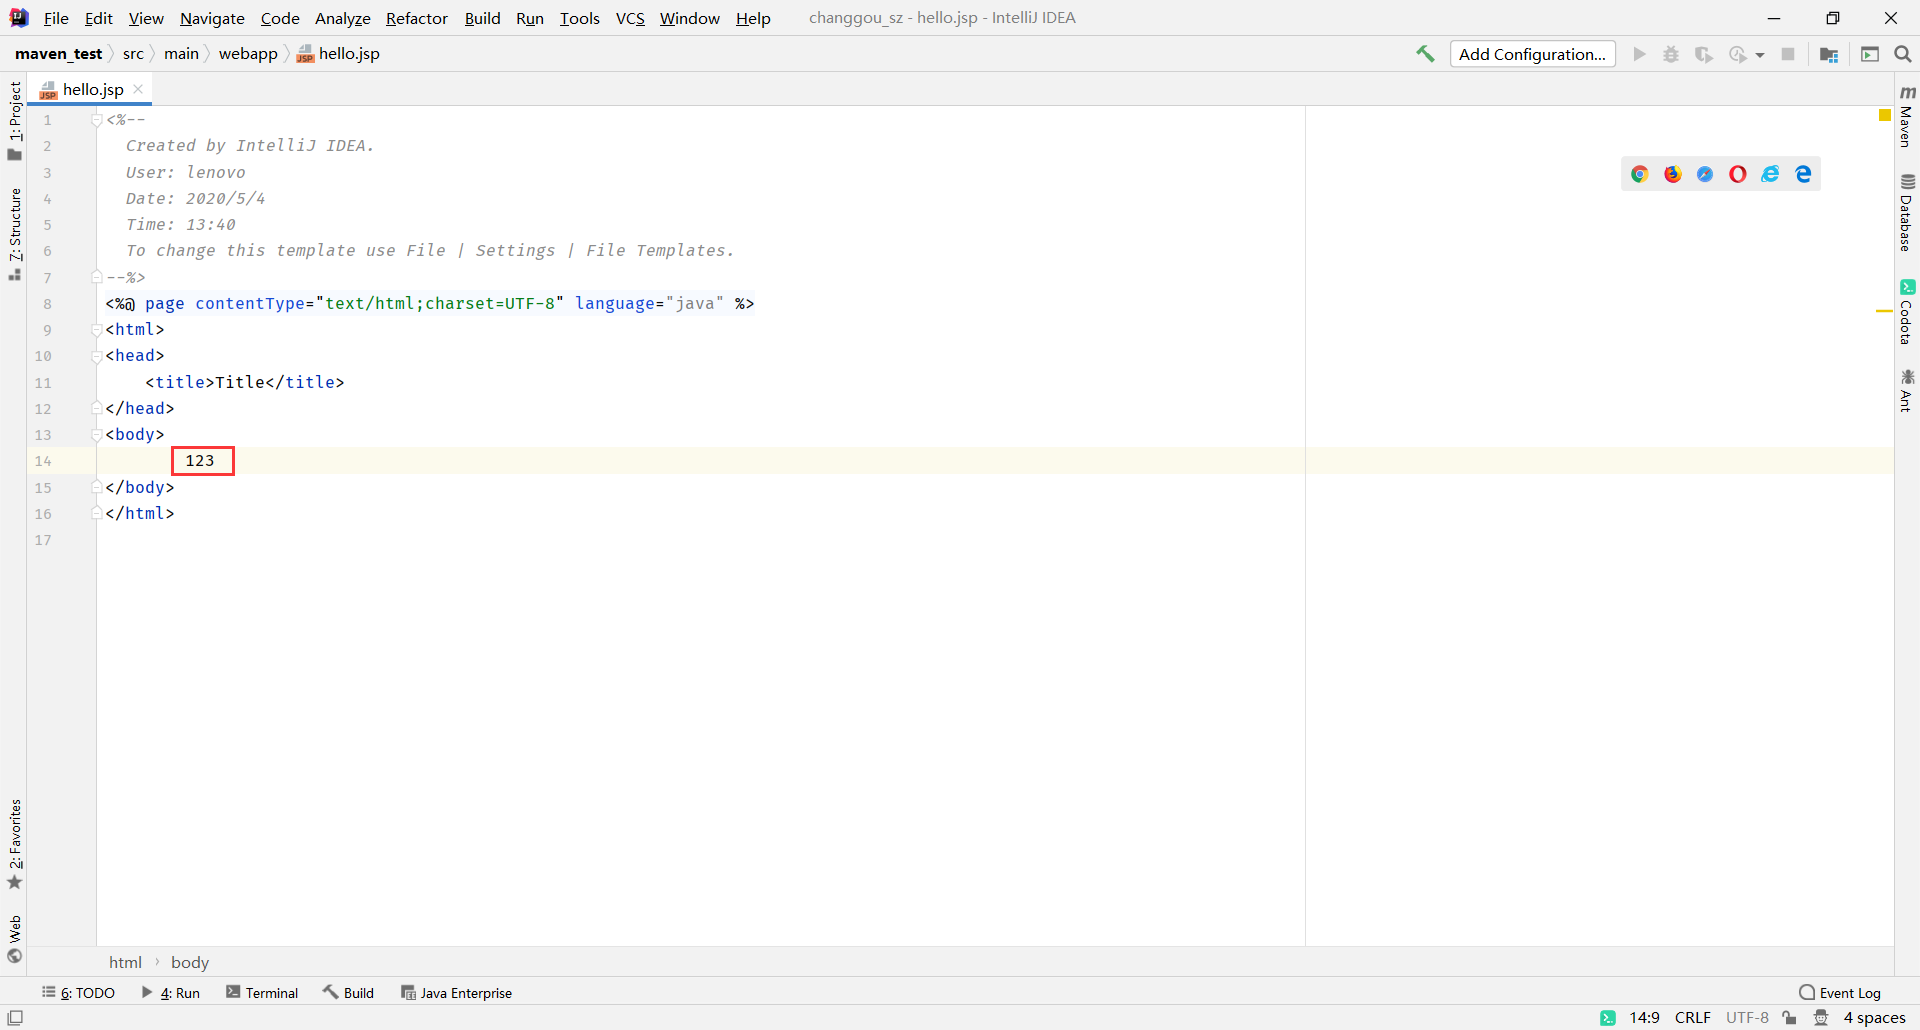The width and height of the screenshot is (1920, 1030).
Task: Open UTF-8 file encoding selector
Action: point(1748,1018)
